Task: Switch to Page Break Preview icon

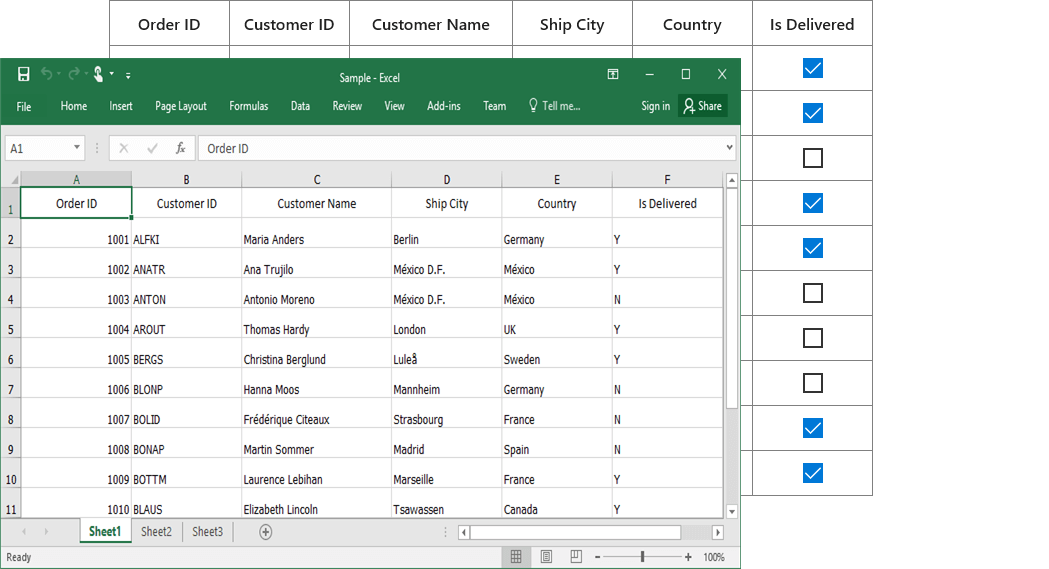Action: tap(576, 556)
